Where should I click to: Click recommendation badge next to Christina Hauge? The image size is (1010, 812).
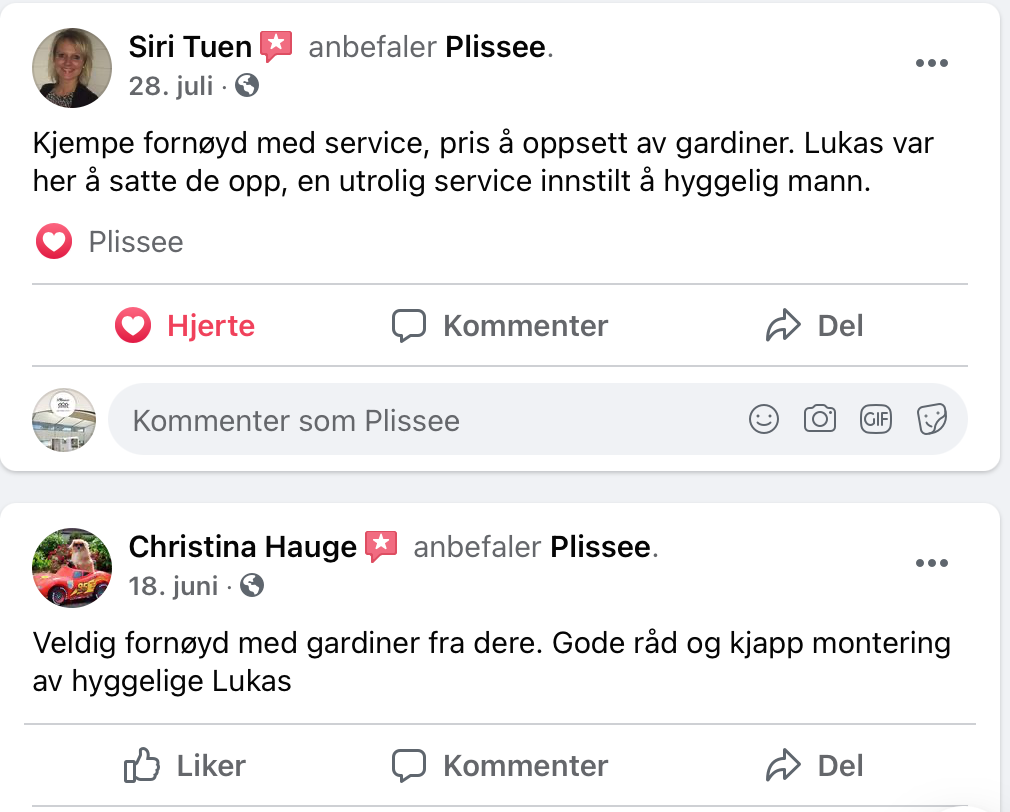point(381,546)
